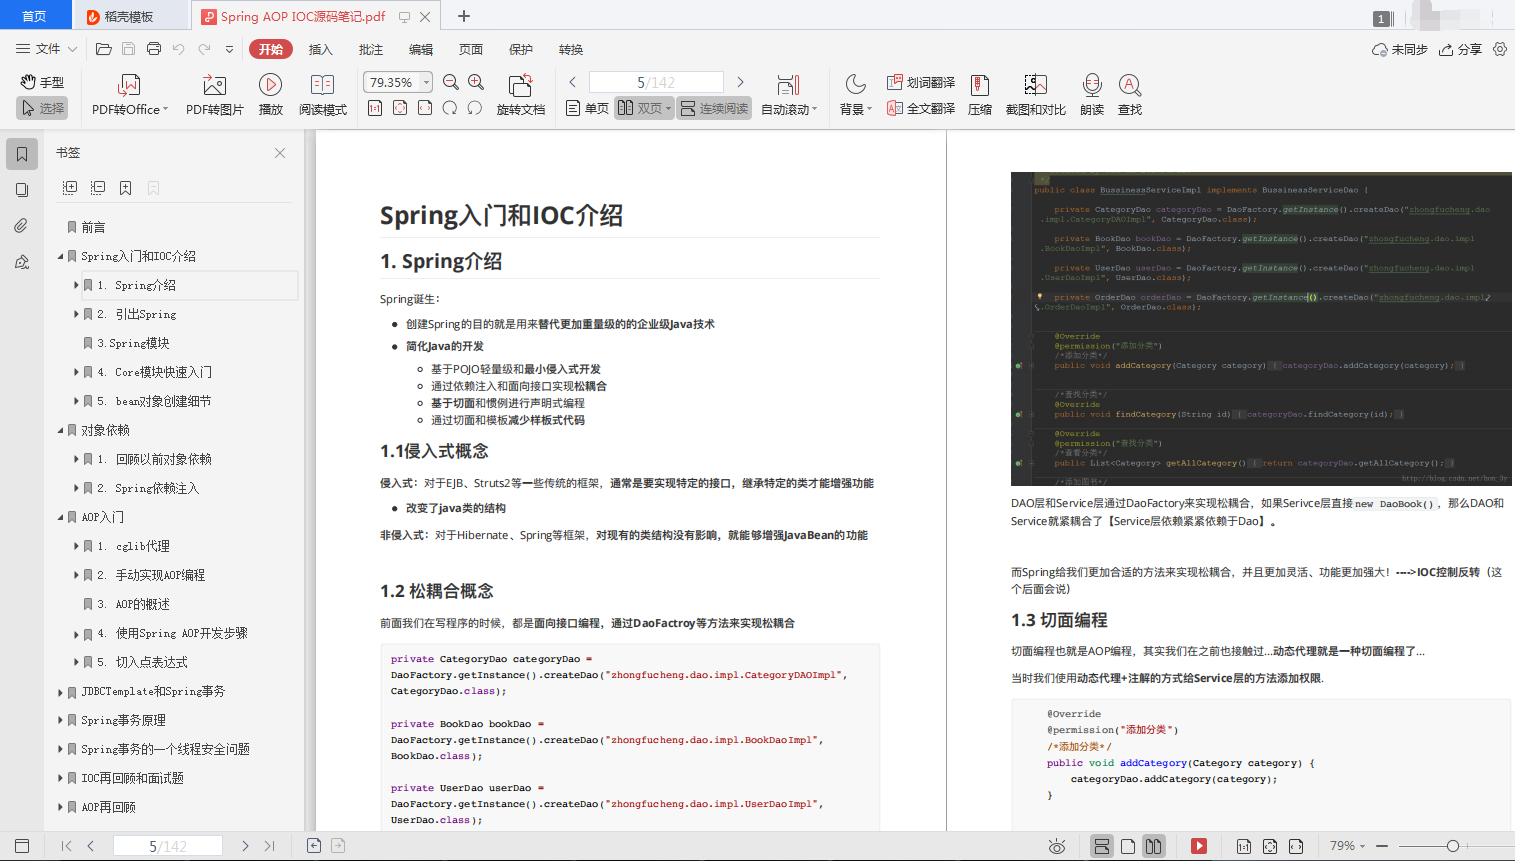Open the PDF转图片 tool
The width and height of the screenshot is (1515, 861).
click(x=214, y=85)
